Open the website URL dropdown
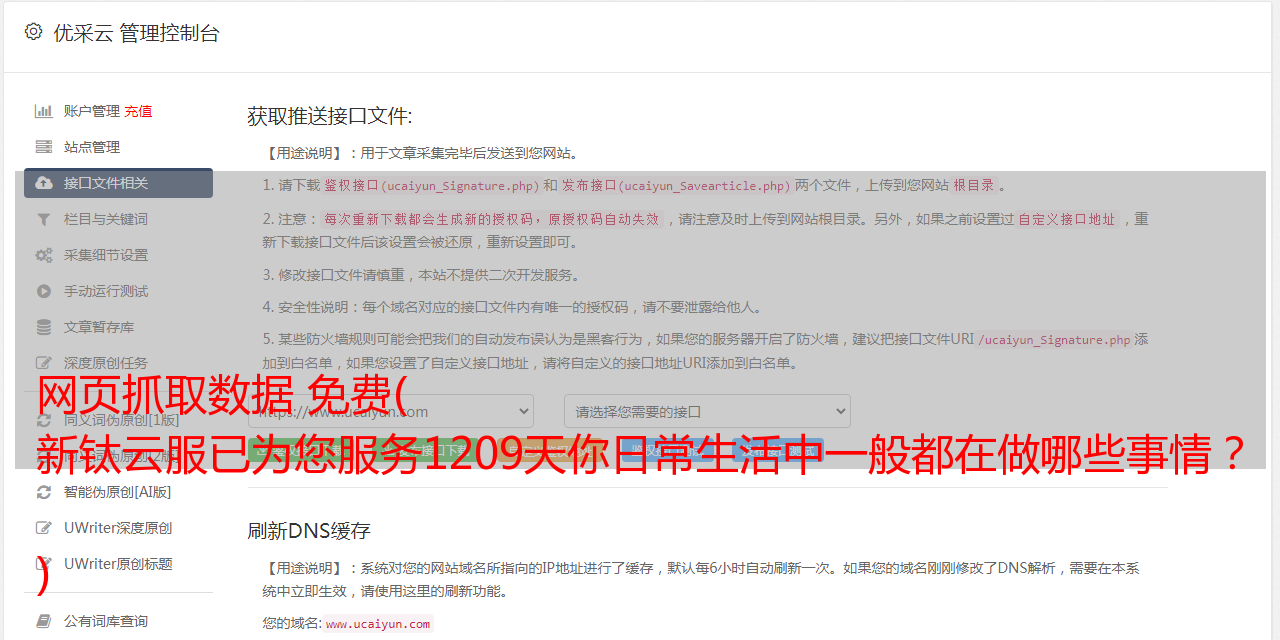 (391, 411)
